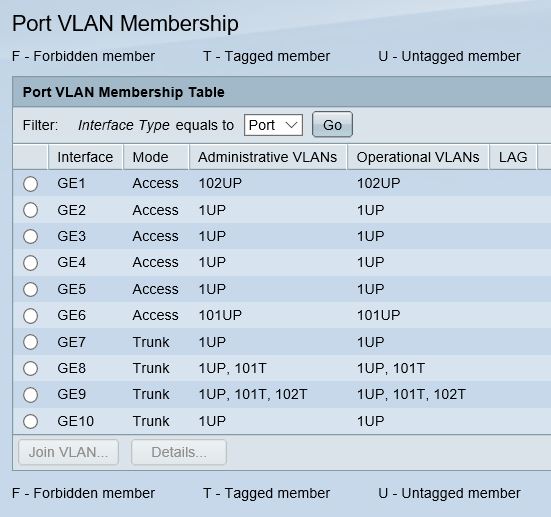This screenshot has width=551, height=517.
Task: Click the Join VLAN button
Action: (69, 452)
